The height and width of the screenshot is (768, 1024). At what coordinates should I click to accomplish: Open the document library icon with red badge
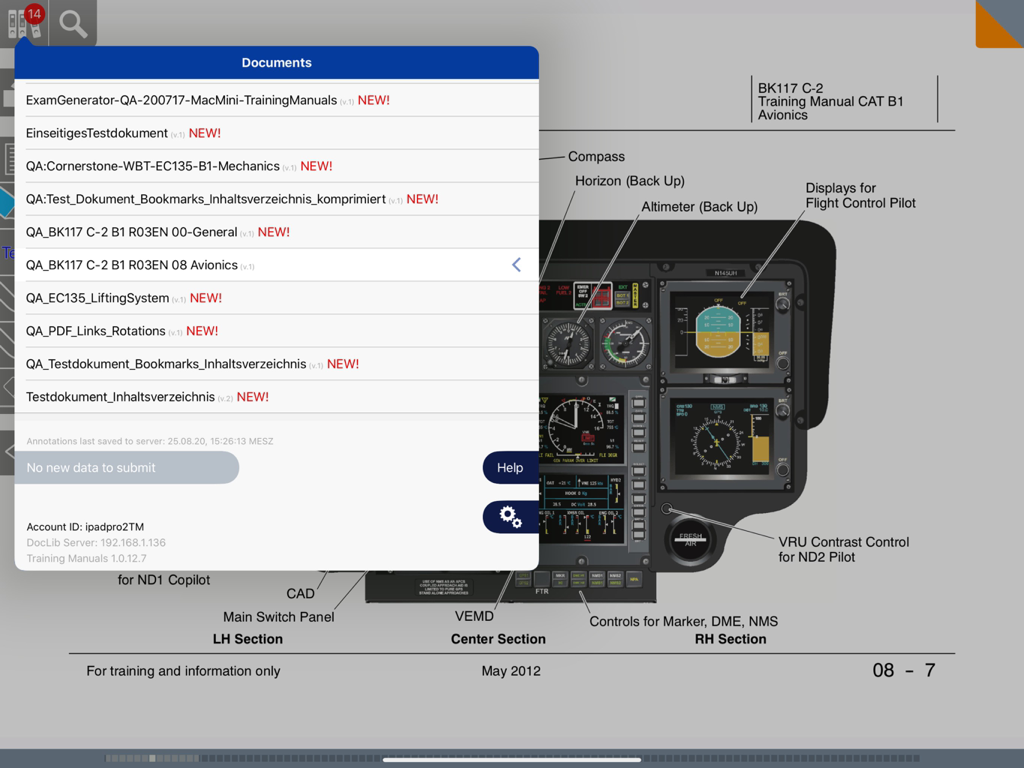(x=23, y=24)
